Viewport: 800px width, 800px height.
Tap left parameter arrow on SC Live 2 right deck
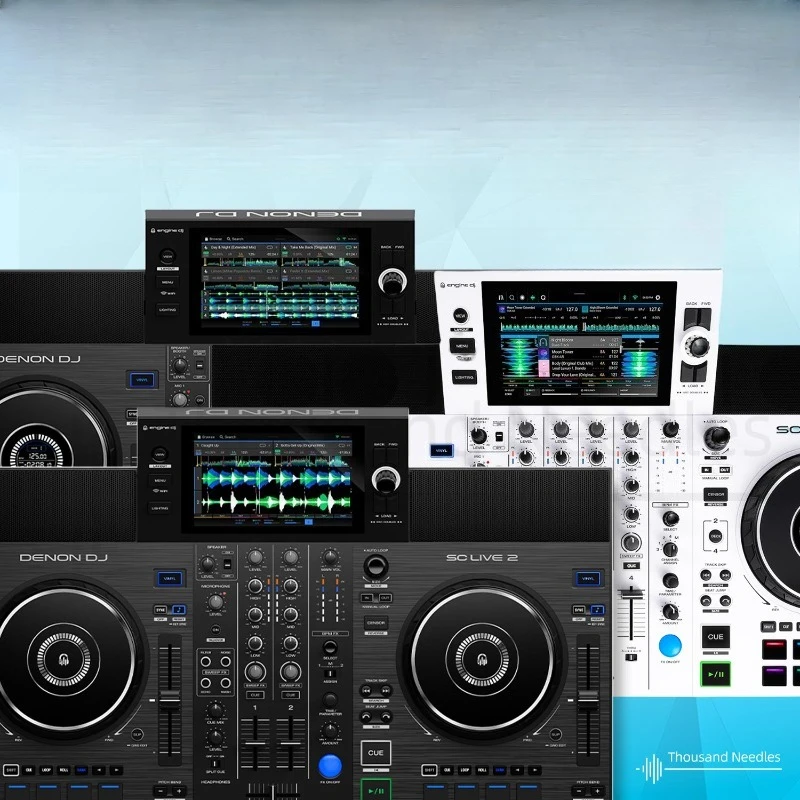518,770
